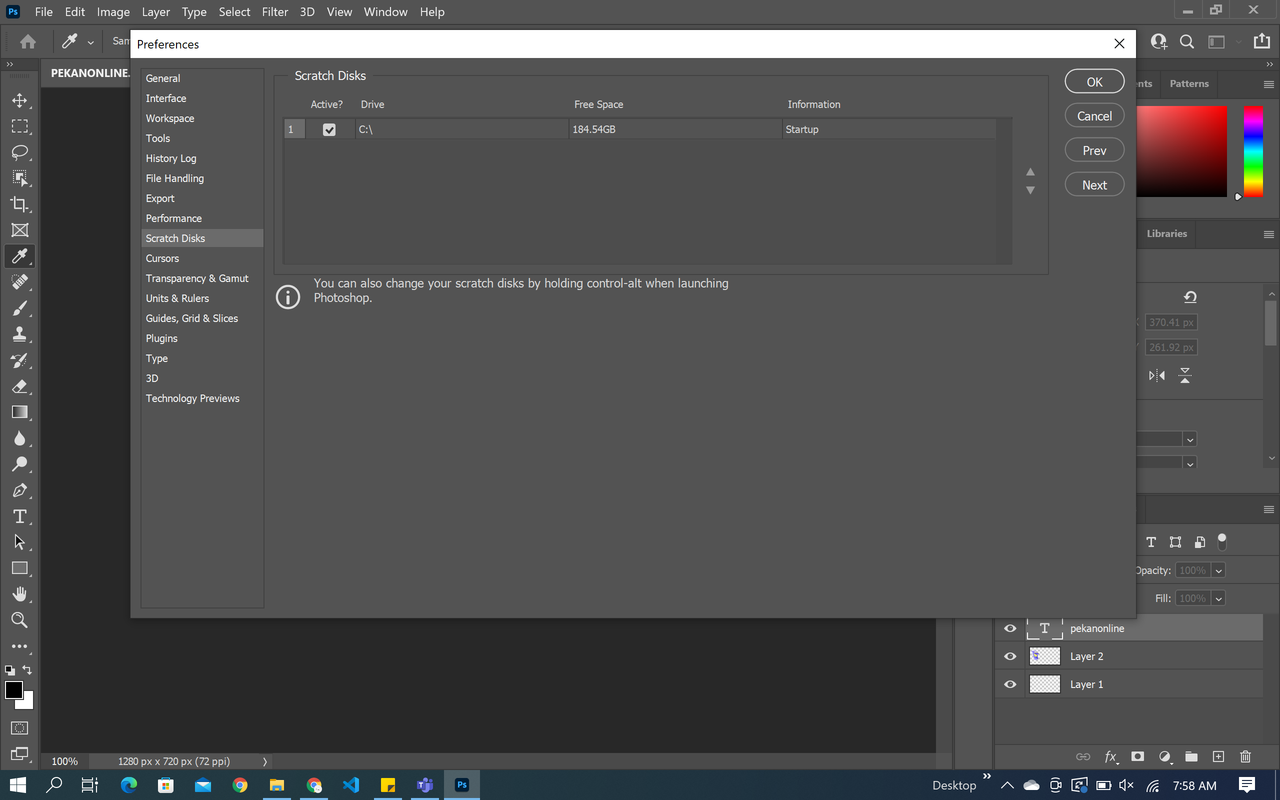Create a new layer group
This screenshot has width=1280, height=800.
point(1191,757)
